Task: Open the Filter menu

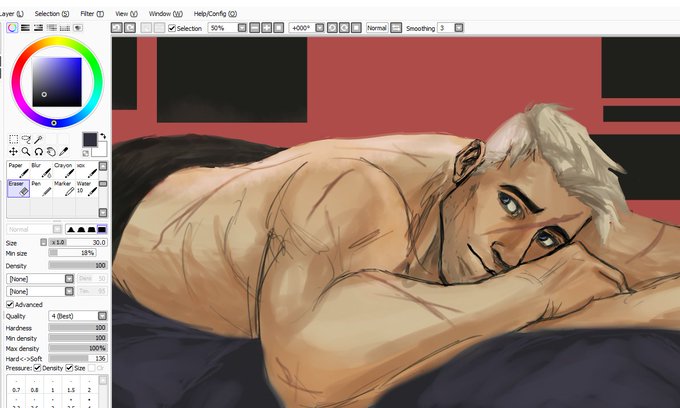Action: click(92, 14)
